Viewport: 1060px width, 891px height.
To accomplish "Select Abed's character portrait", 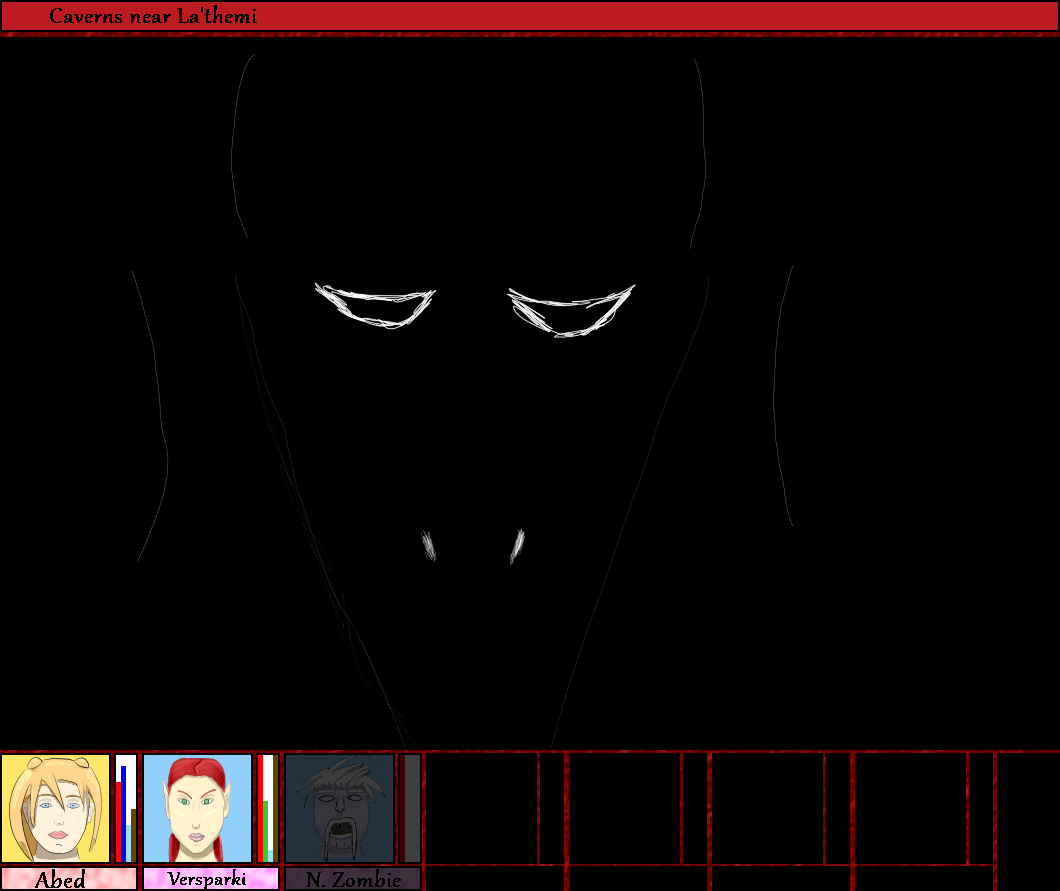I will (x=55, y=808).
